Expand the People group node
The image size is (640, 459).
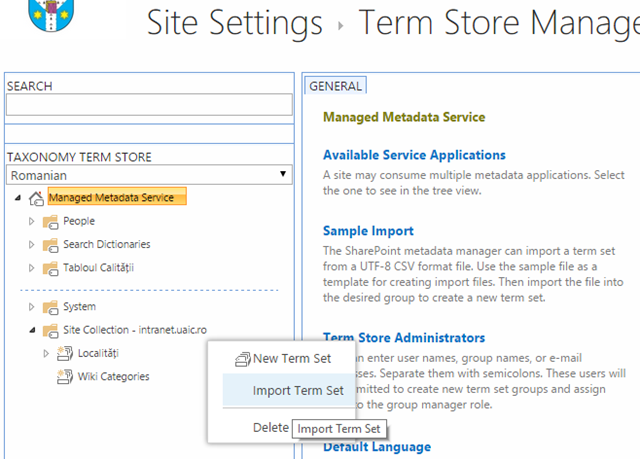point(31,221)
